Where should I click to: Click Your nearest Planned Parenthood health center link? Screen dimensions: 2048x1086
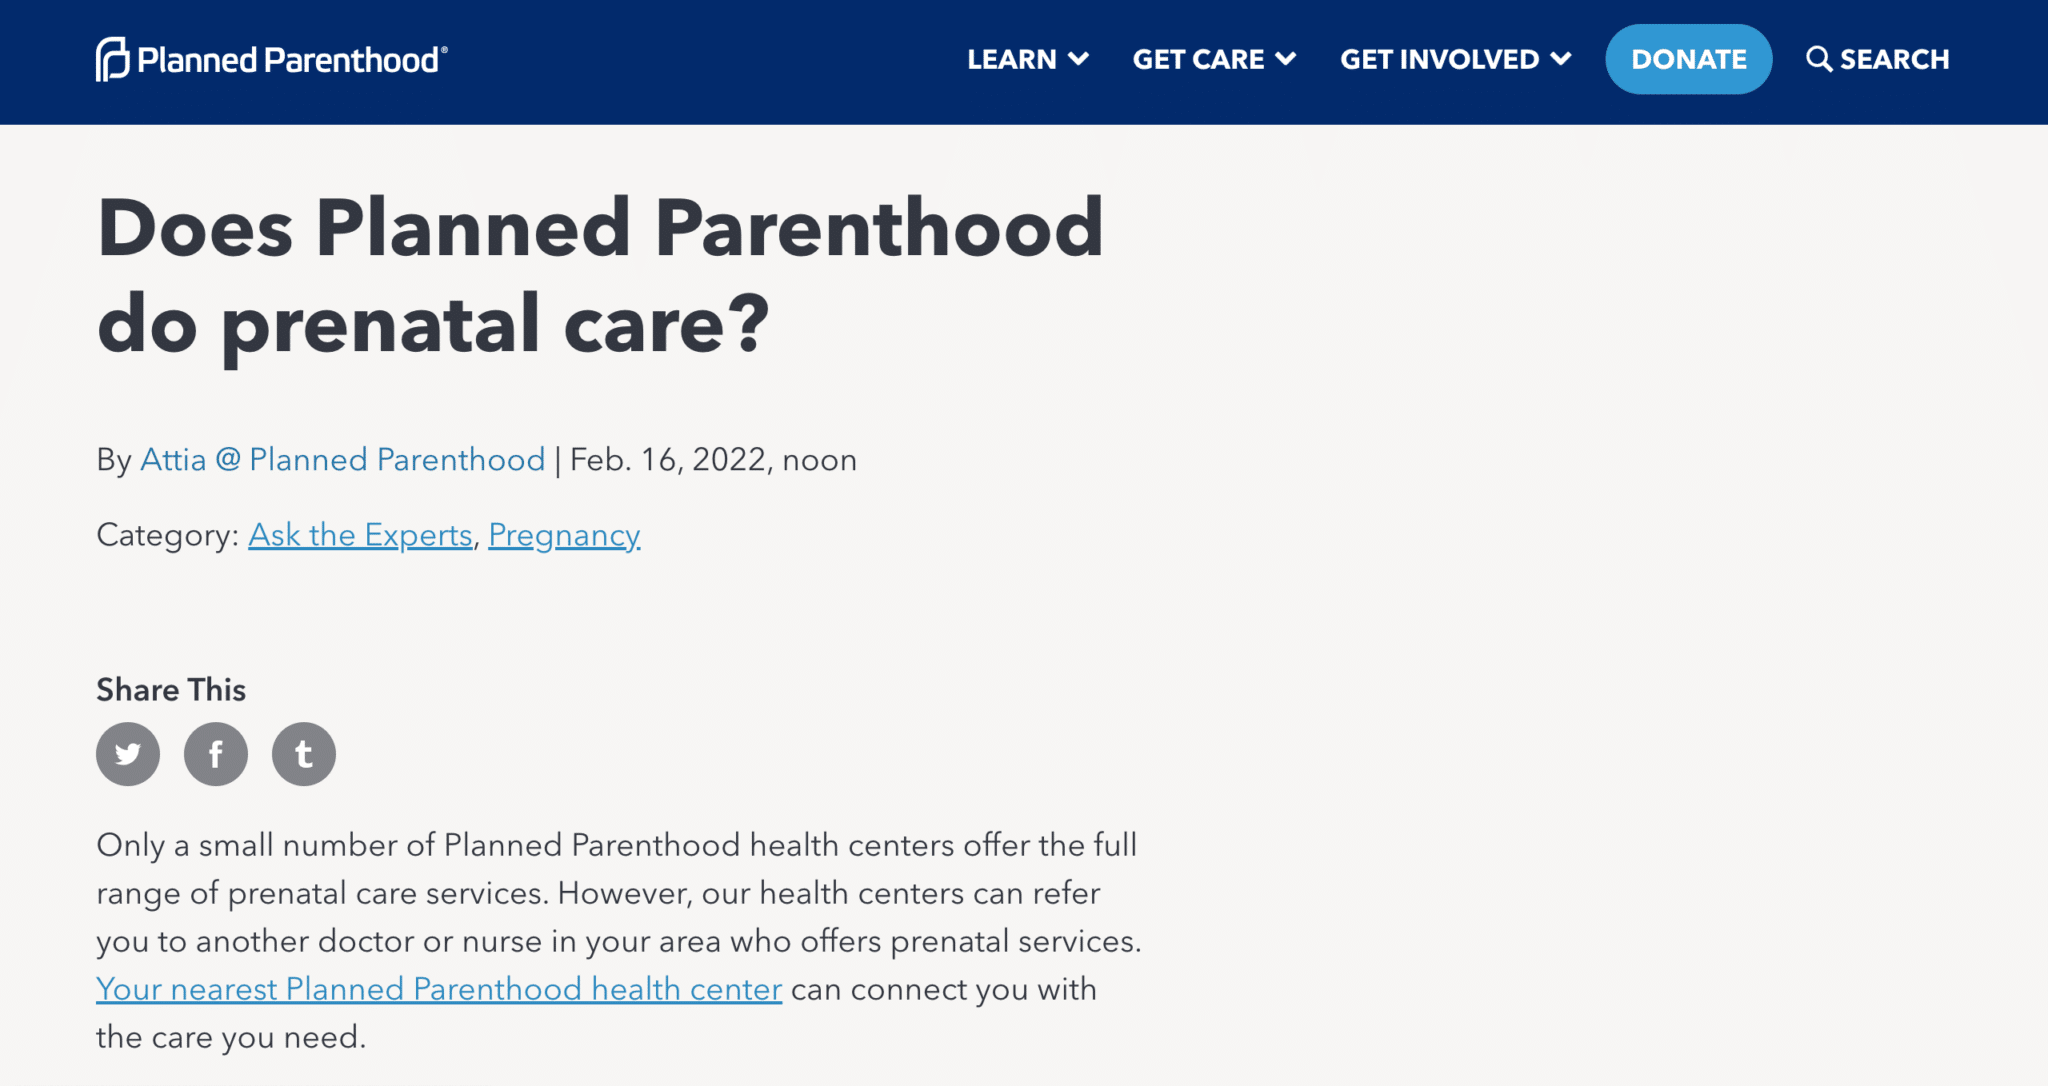pyautogui.click(x=438, y=989)
